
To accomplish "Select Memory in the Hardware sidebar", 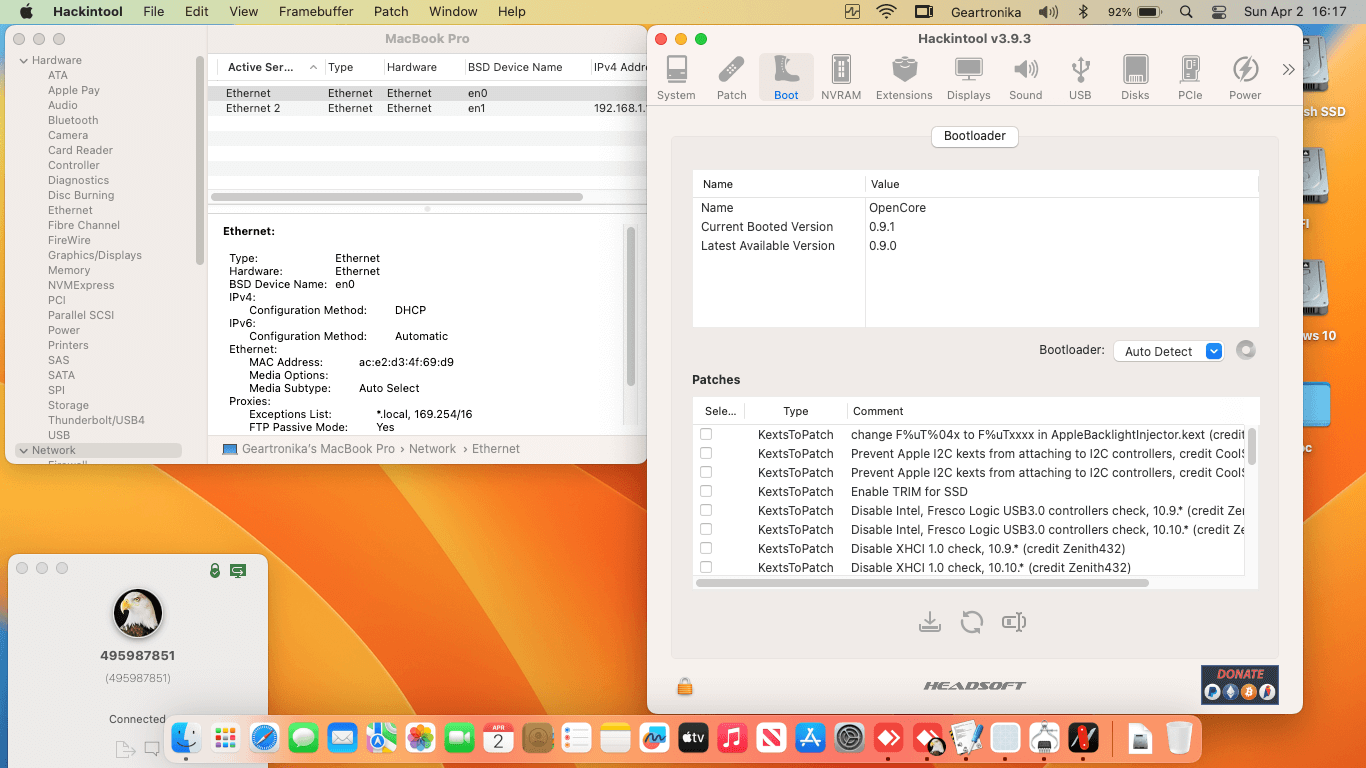I will point(69,271).
